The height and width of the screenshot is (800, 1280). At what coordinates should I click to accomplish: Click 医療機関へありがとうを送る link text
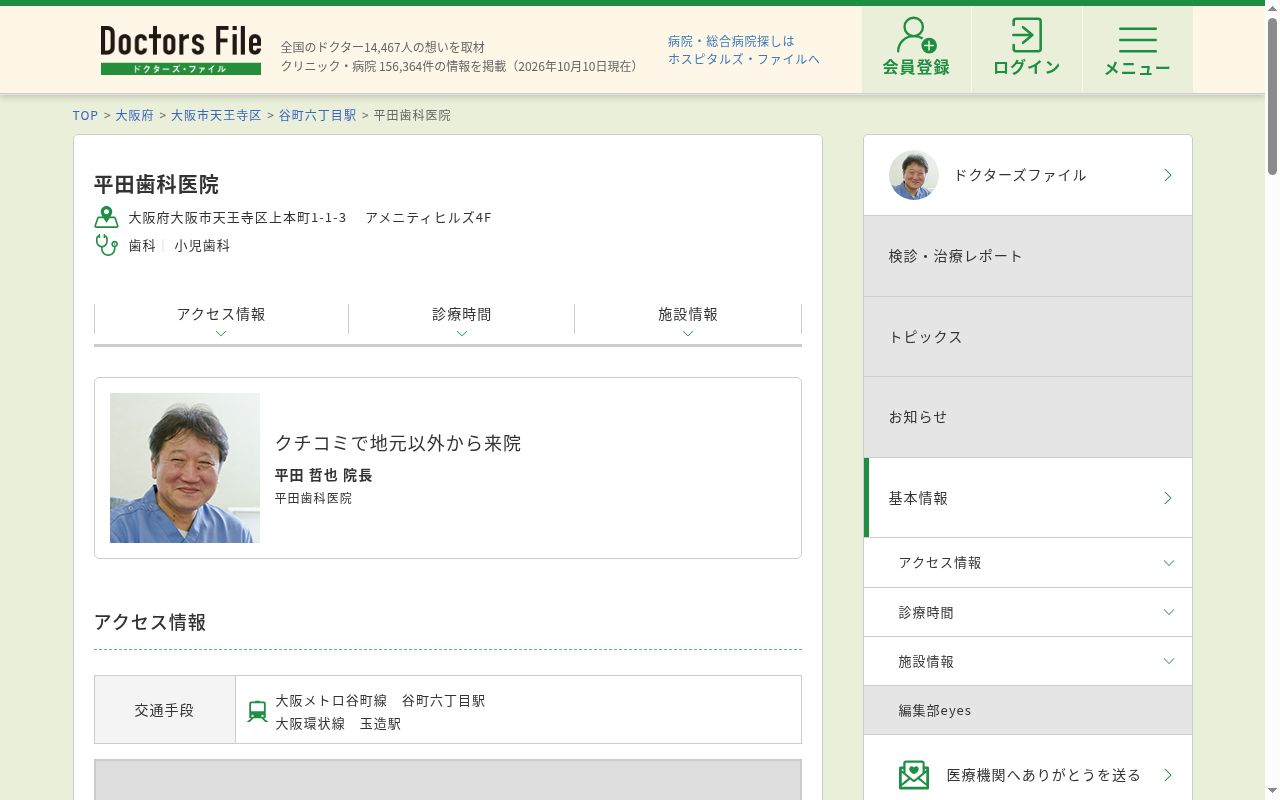point(1044,775)
